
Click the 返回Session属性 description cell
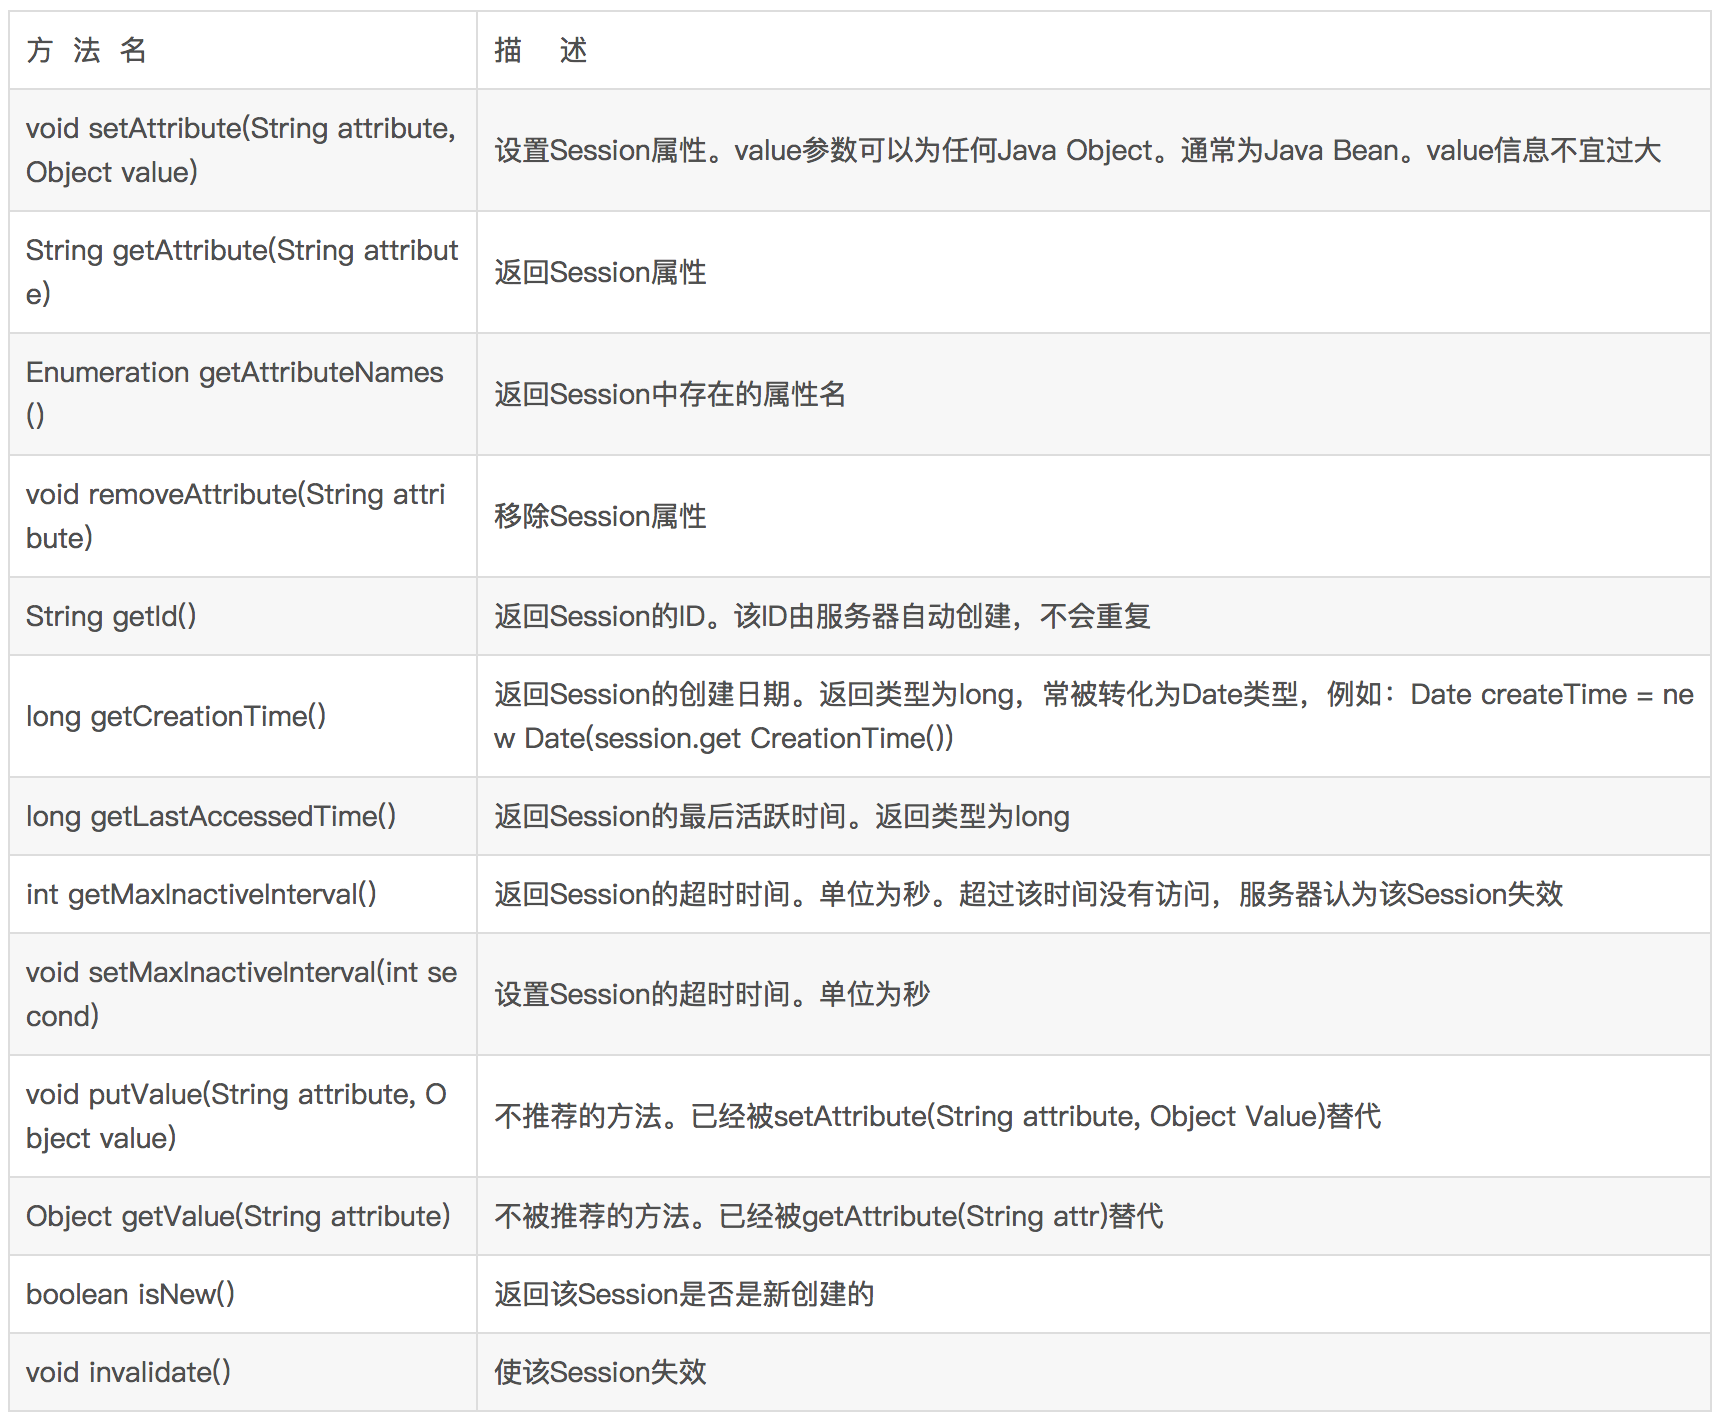coord(1094,272)
